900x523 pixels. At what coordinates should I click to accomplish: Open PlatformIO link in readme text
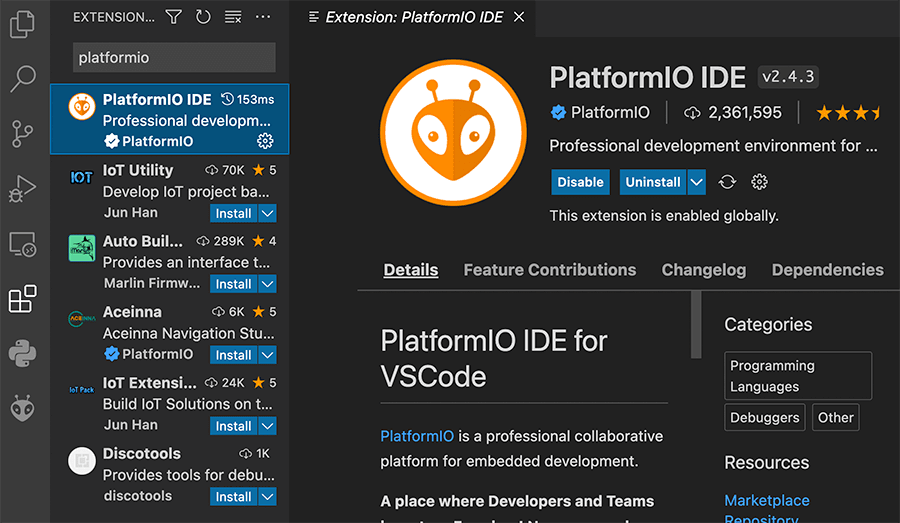(417, 436)
